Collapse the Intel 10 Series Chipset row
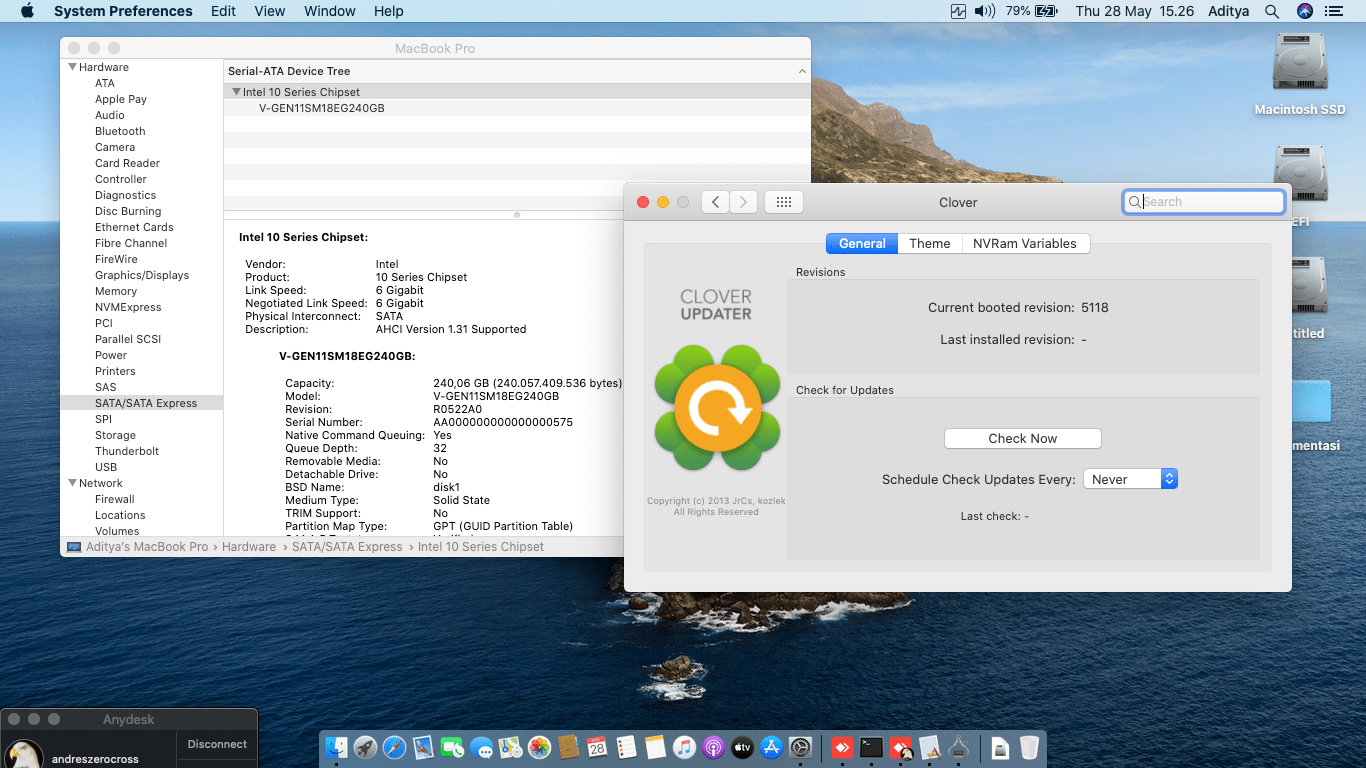This screenshot has height=768, width=1366. (236, 92)
